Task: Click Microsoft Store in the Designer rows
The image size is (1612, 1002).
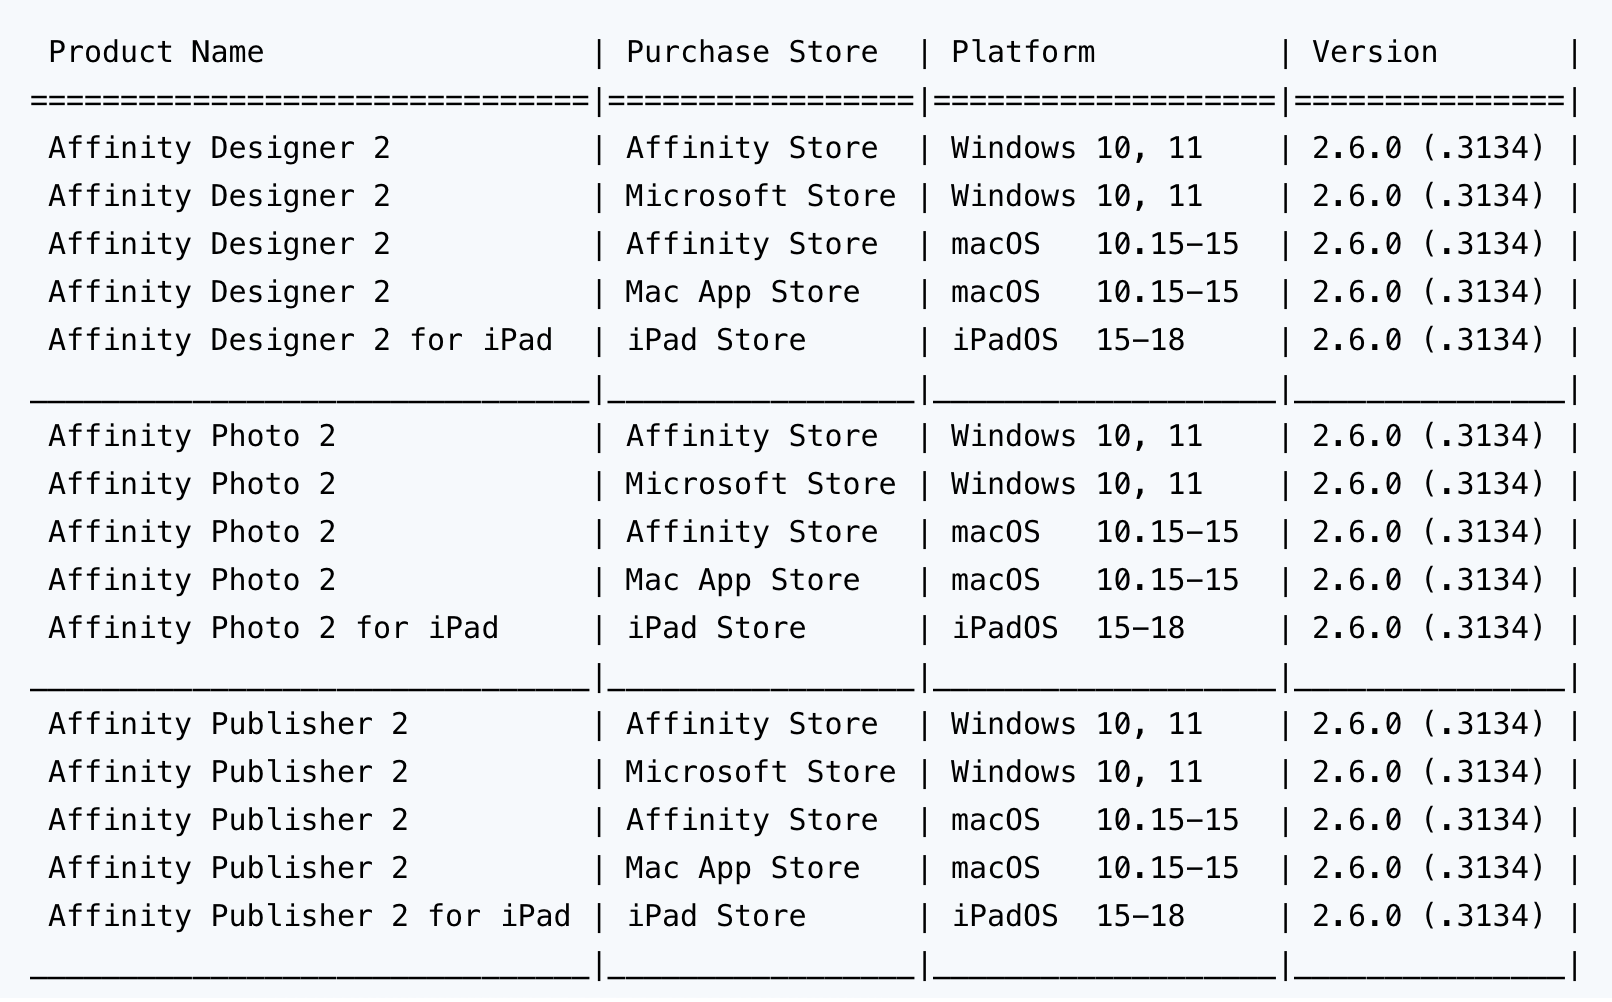Action: click(761, 196)
